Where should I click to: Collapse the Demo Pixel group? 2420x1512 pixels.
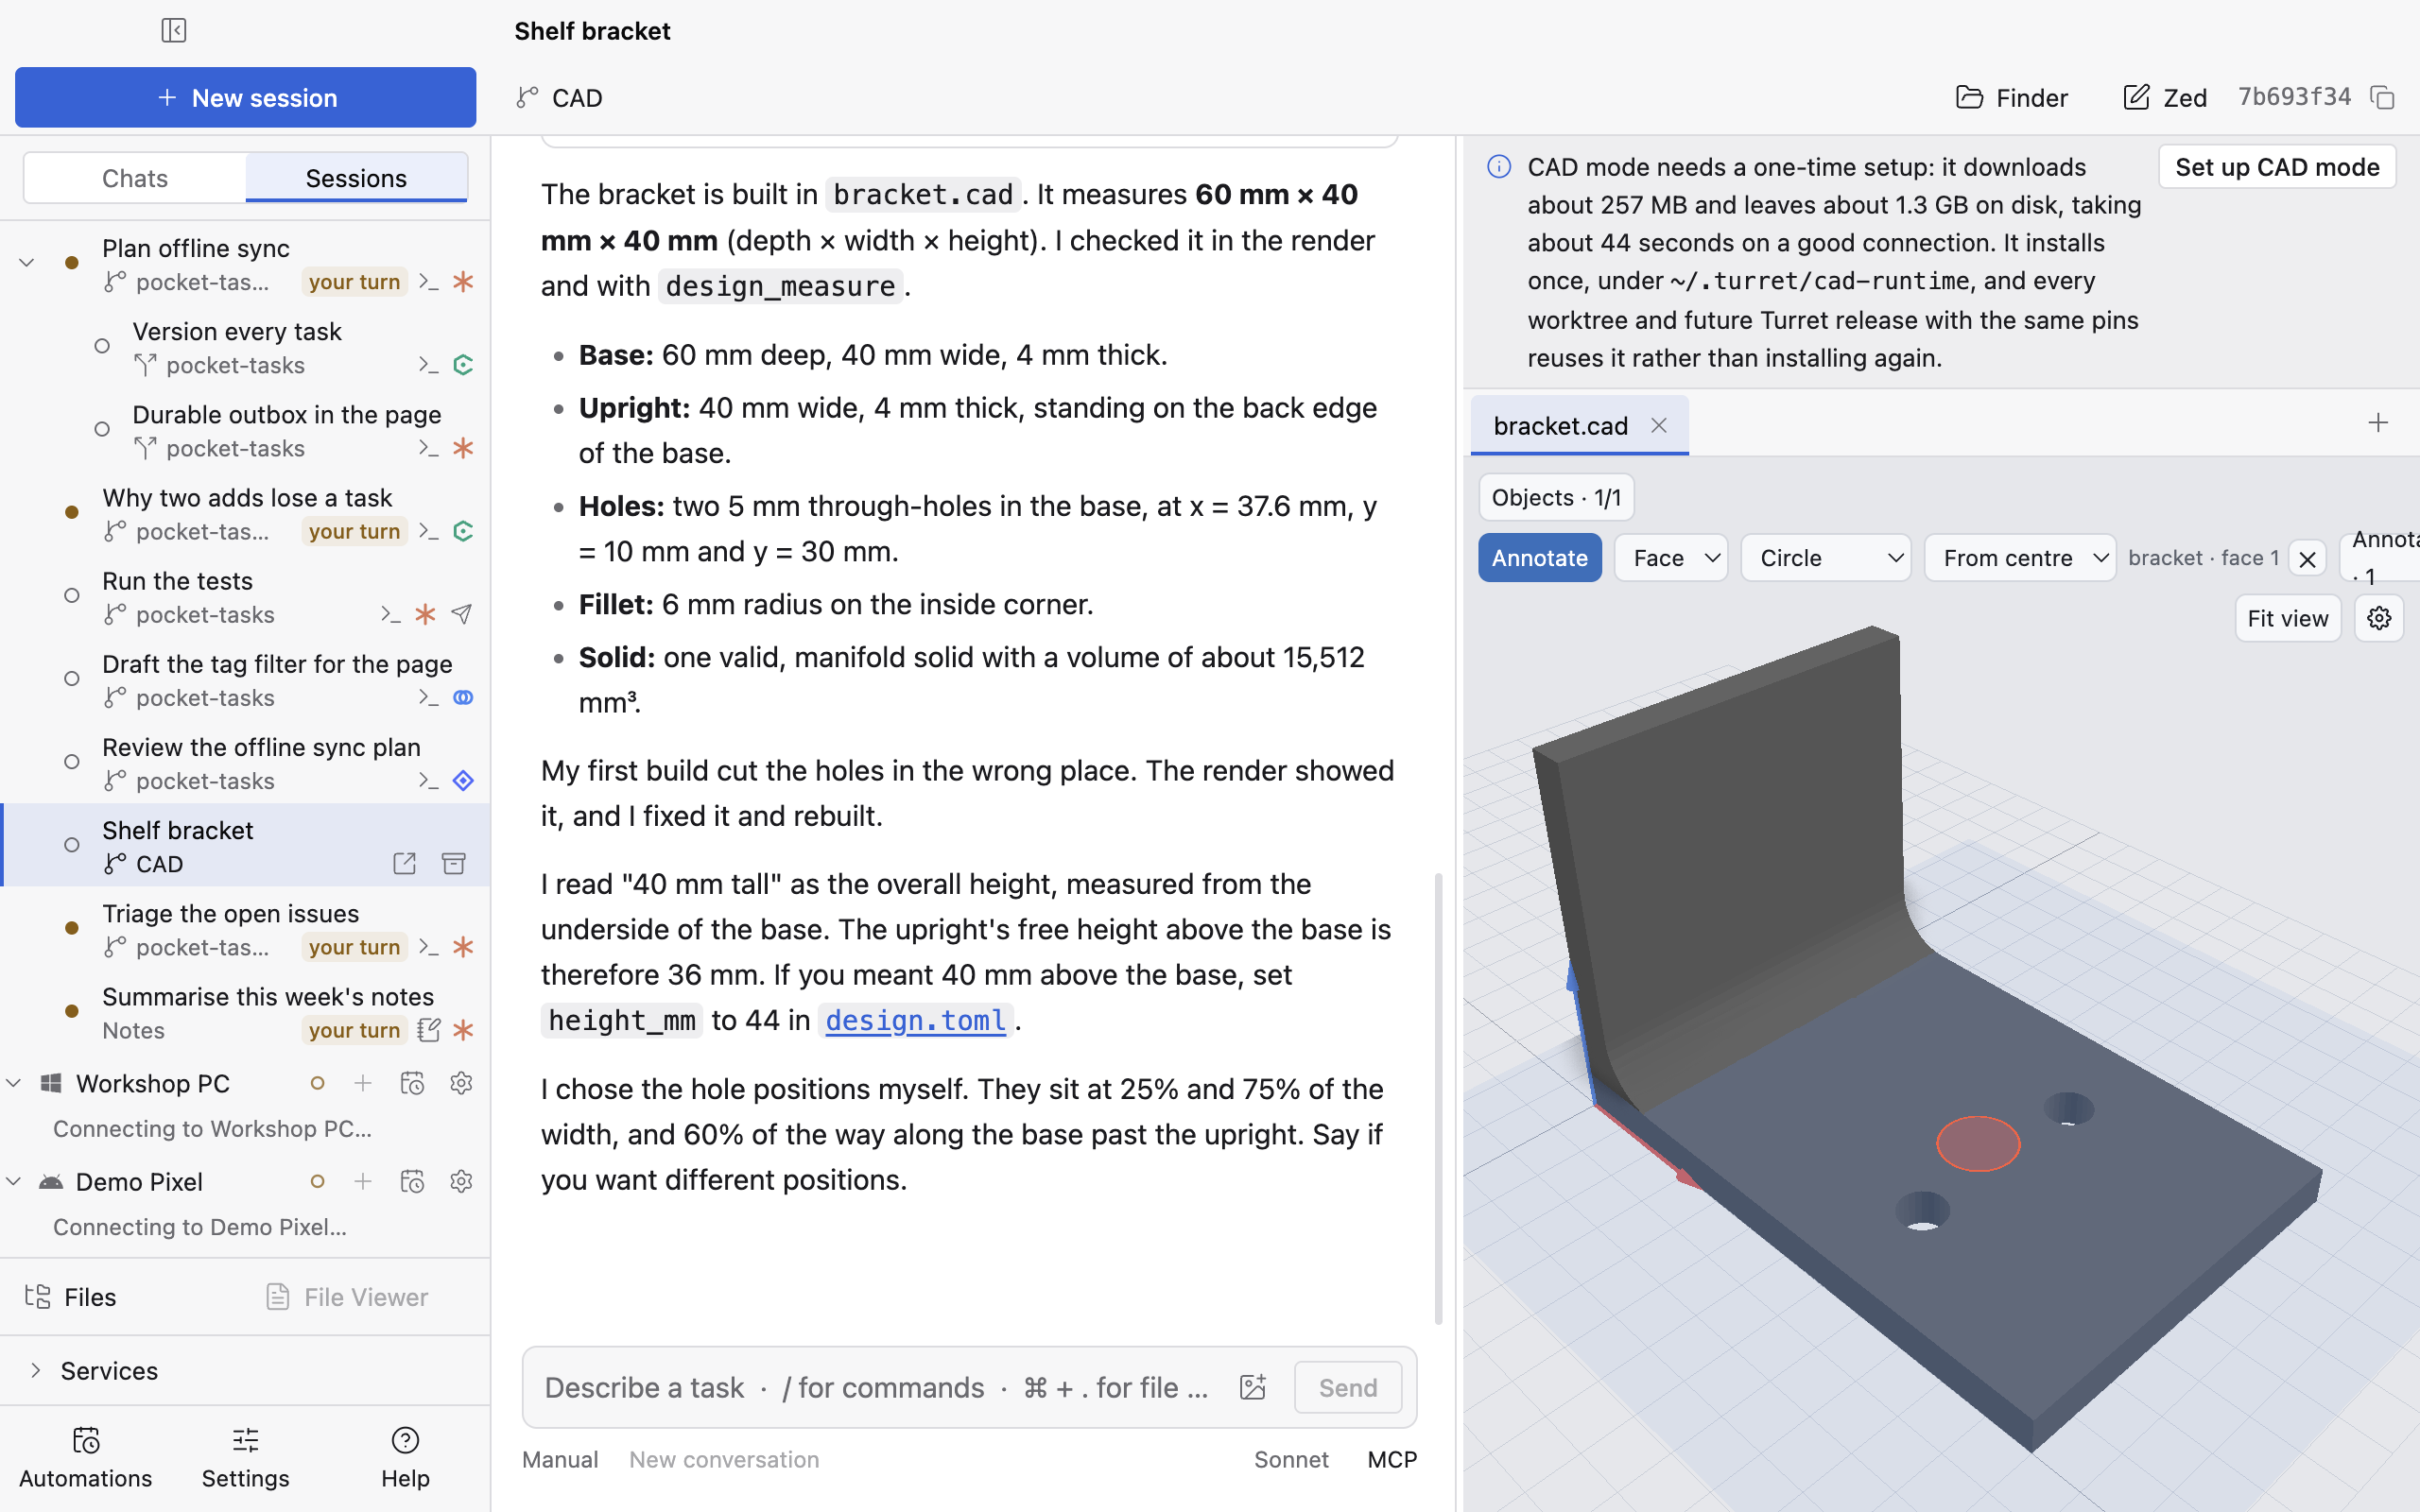tap(14, 1181)
